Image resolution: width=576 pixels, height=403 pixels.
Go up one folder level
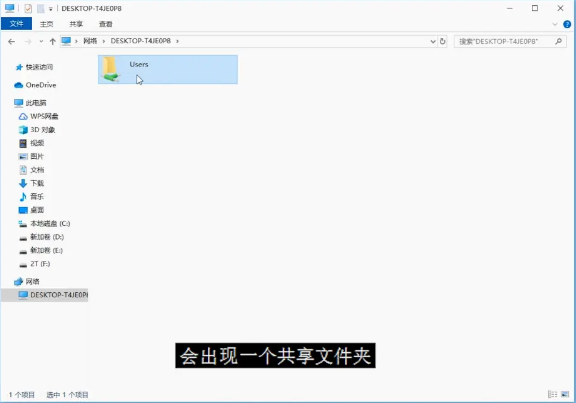(x=53, y=42)
